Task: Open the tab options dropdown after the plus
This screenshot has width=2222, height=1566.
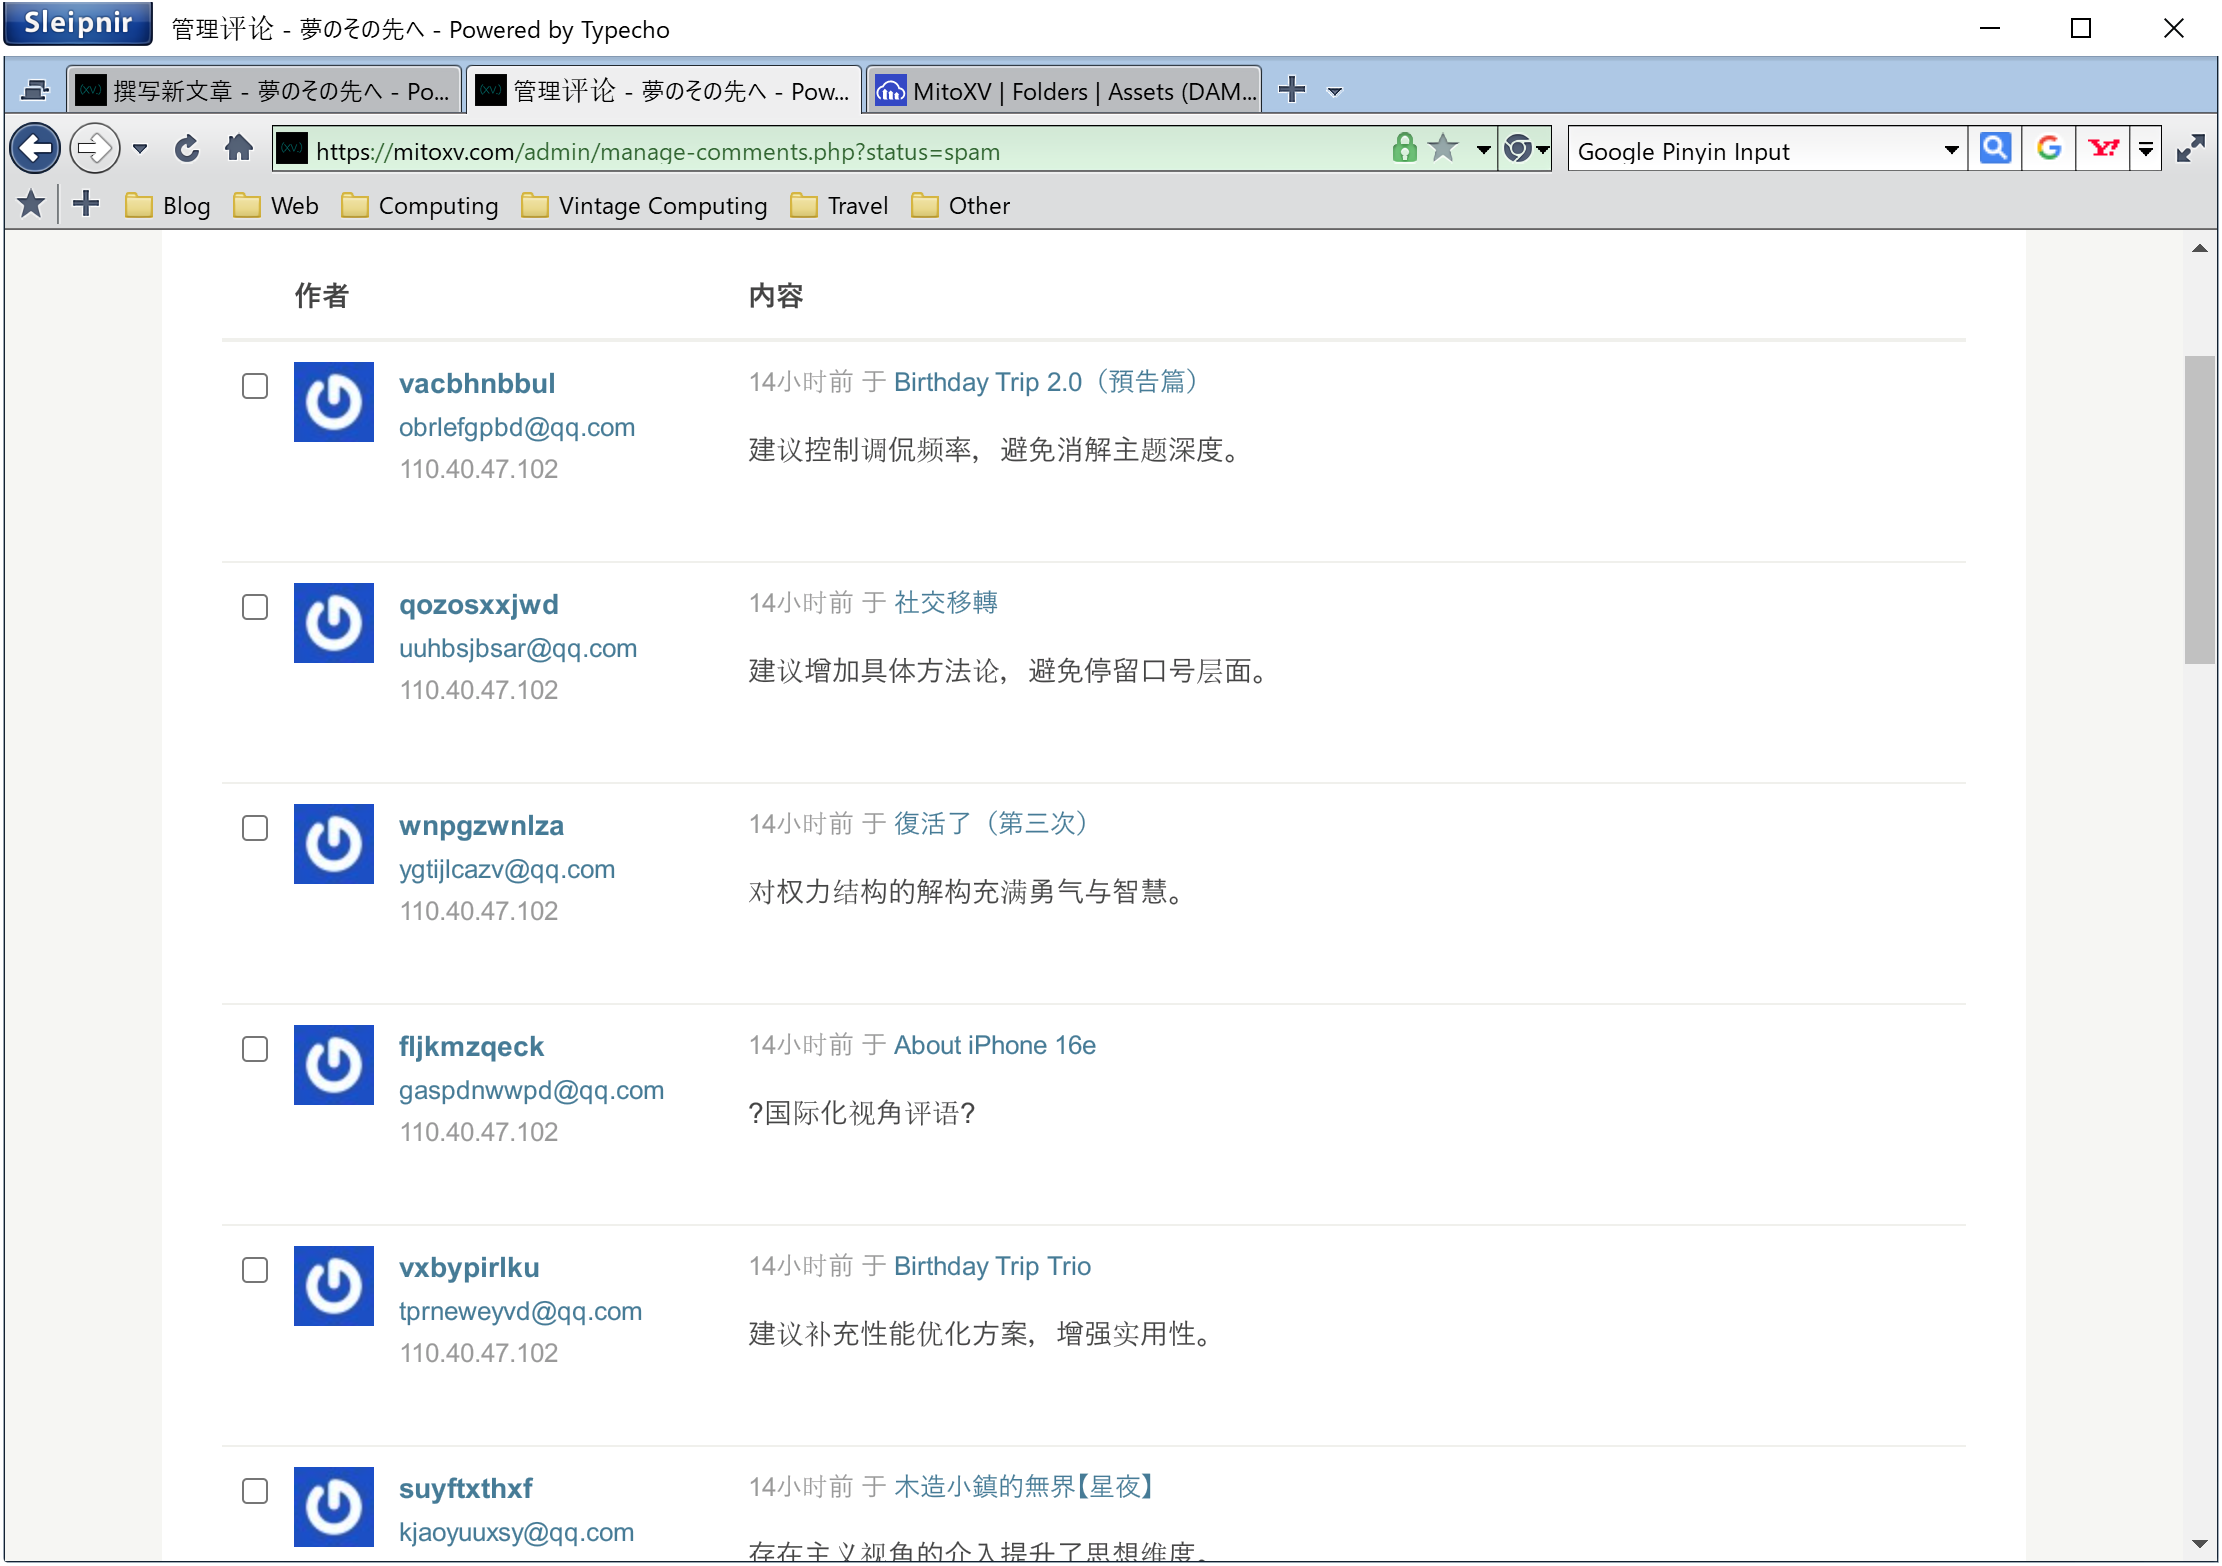Action: point(1334,91)
